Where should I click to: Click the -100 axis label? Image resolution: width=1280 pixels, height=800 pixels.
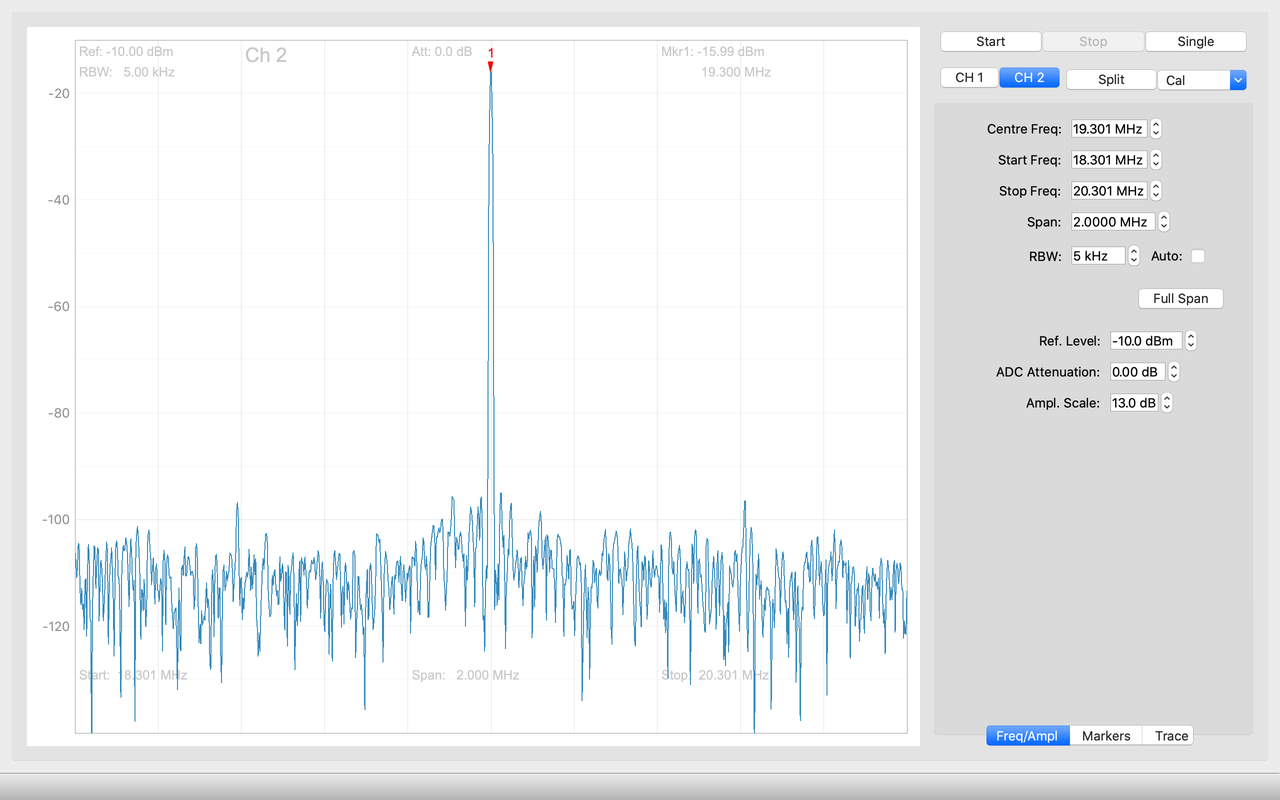click(55, 519)
